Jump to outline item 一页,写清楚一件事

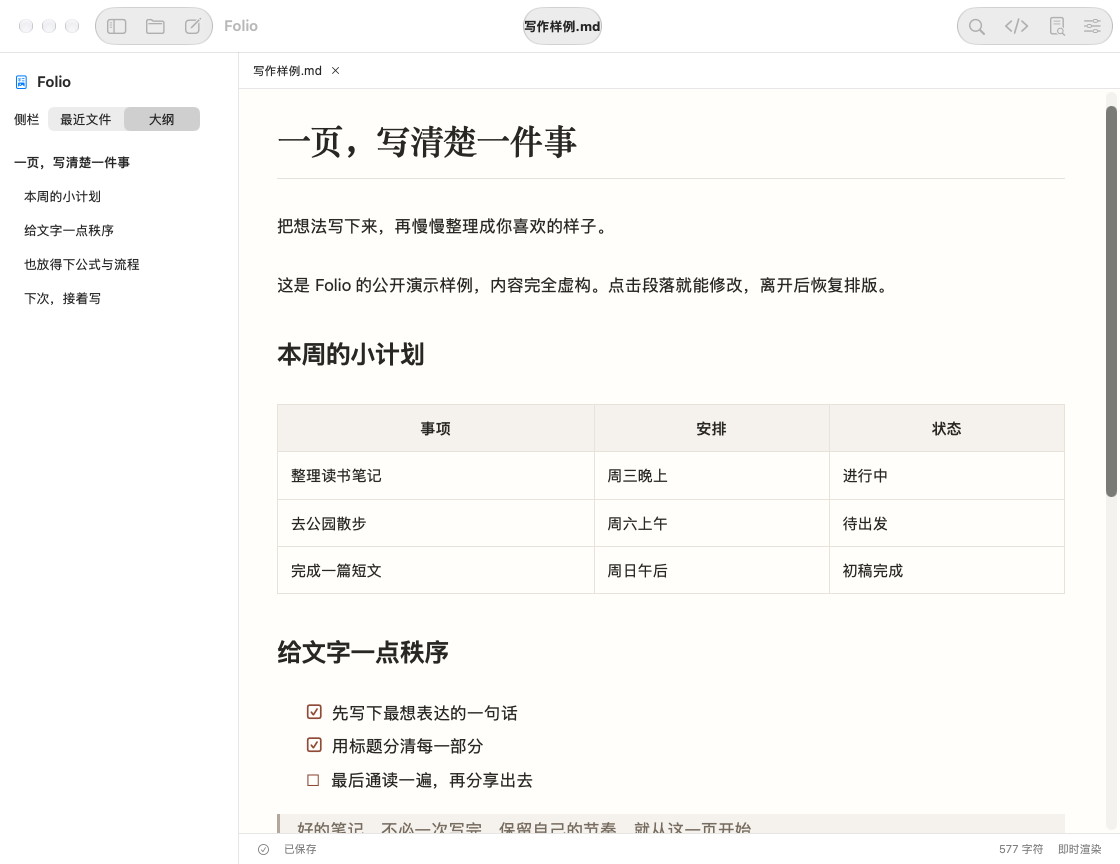[72, 163]
